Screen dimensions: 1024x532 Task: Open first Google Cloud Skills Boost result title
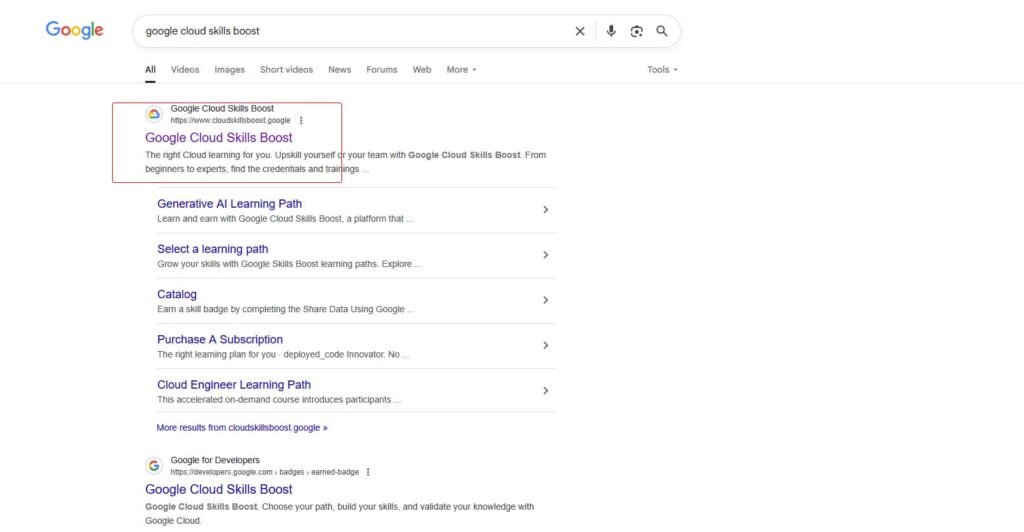[x=219, y=138]
